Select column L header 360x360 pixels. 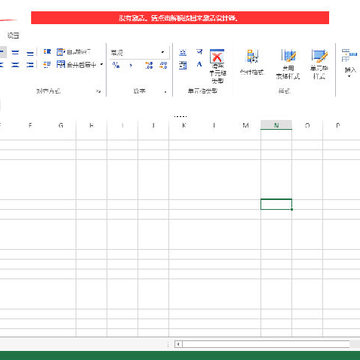214,125
